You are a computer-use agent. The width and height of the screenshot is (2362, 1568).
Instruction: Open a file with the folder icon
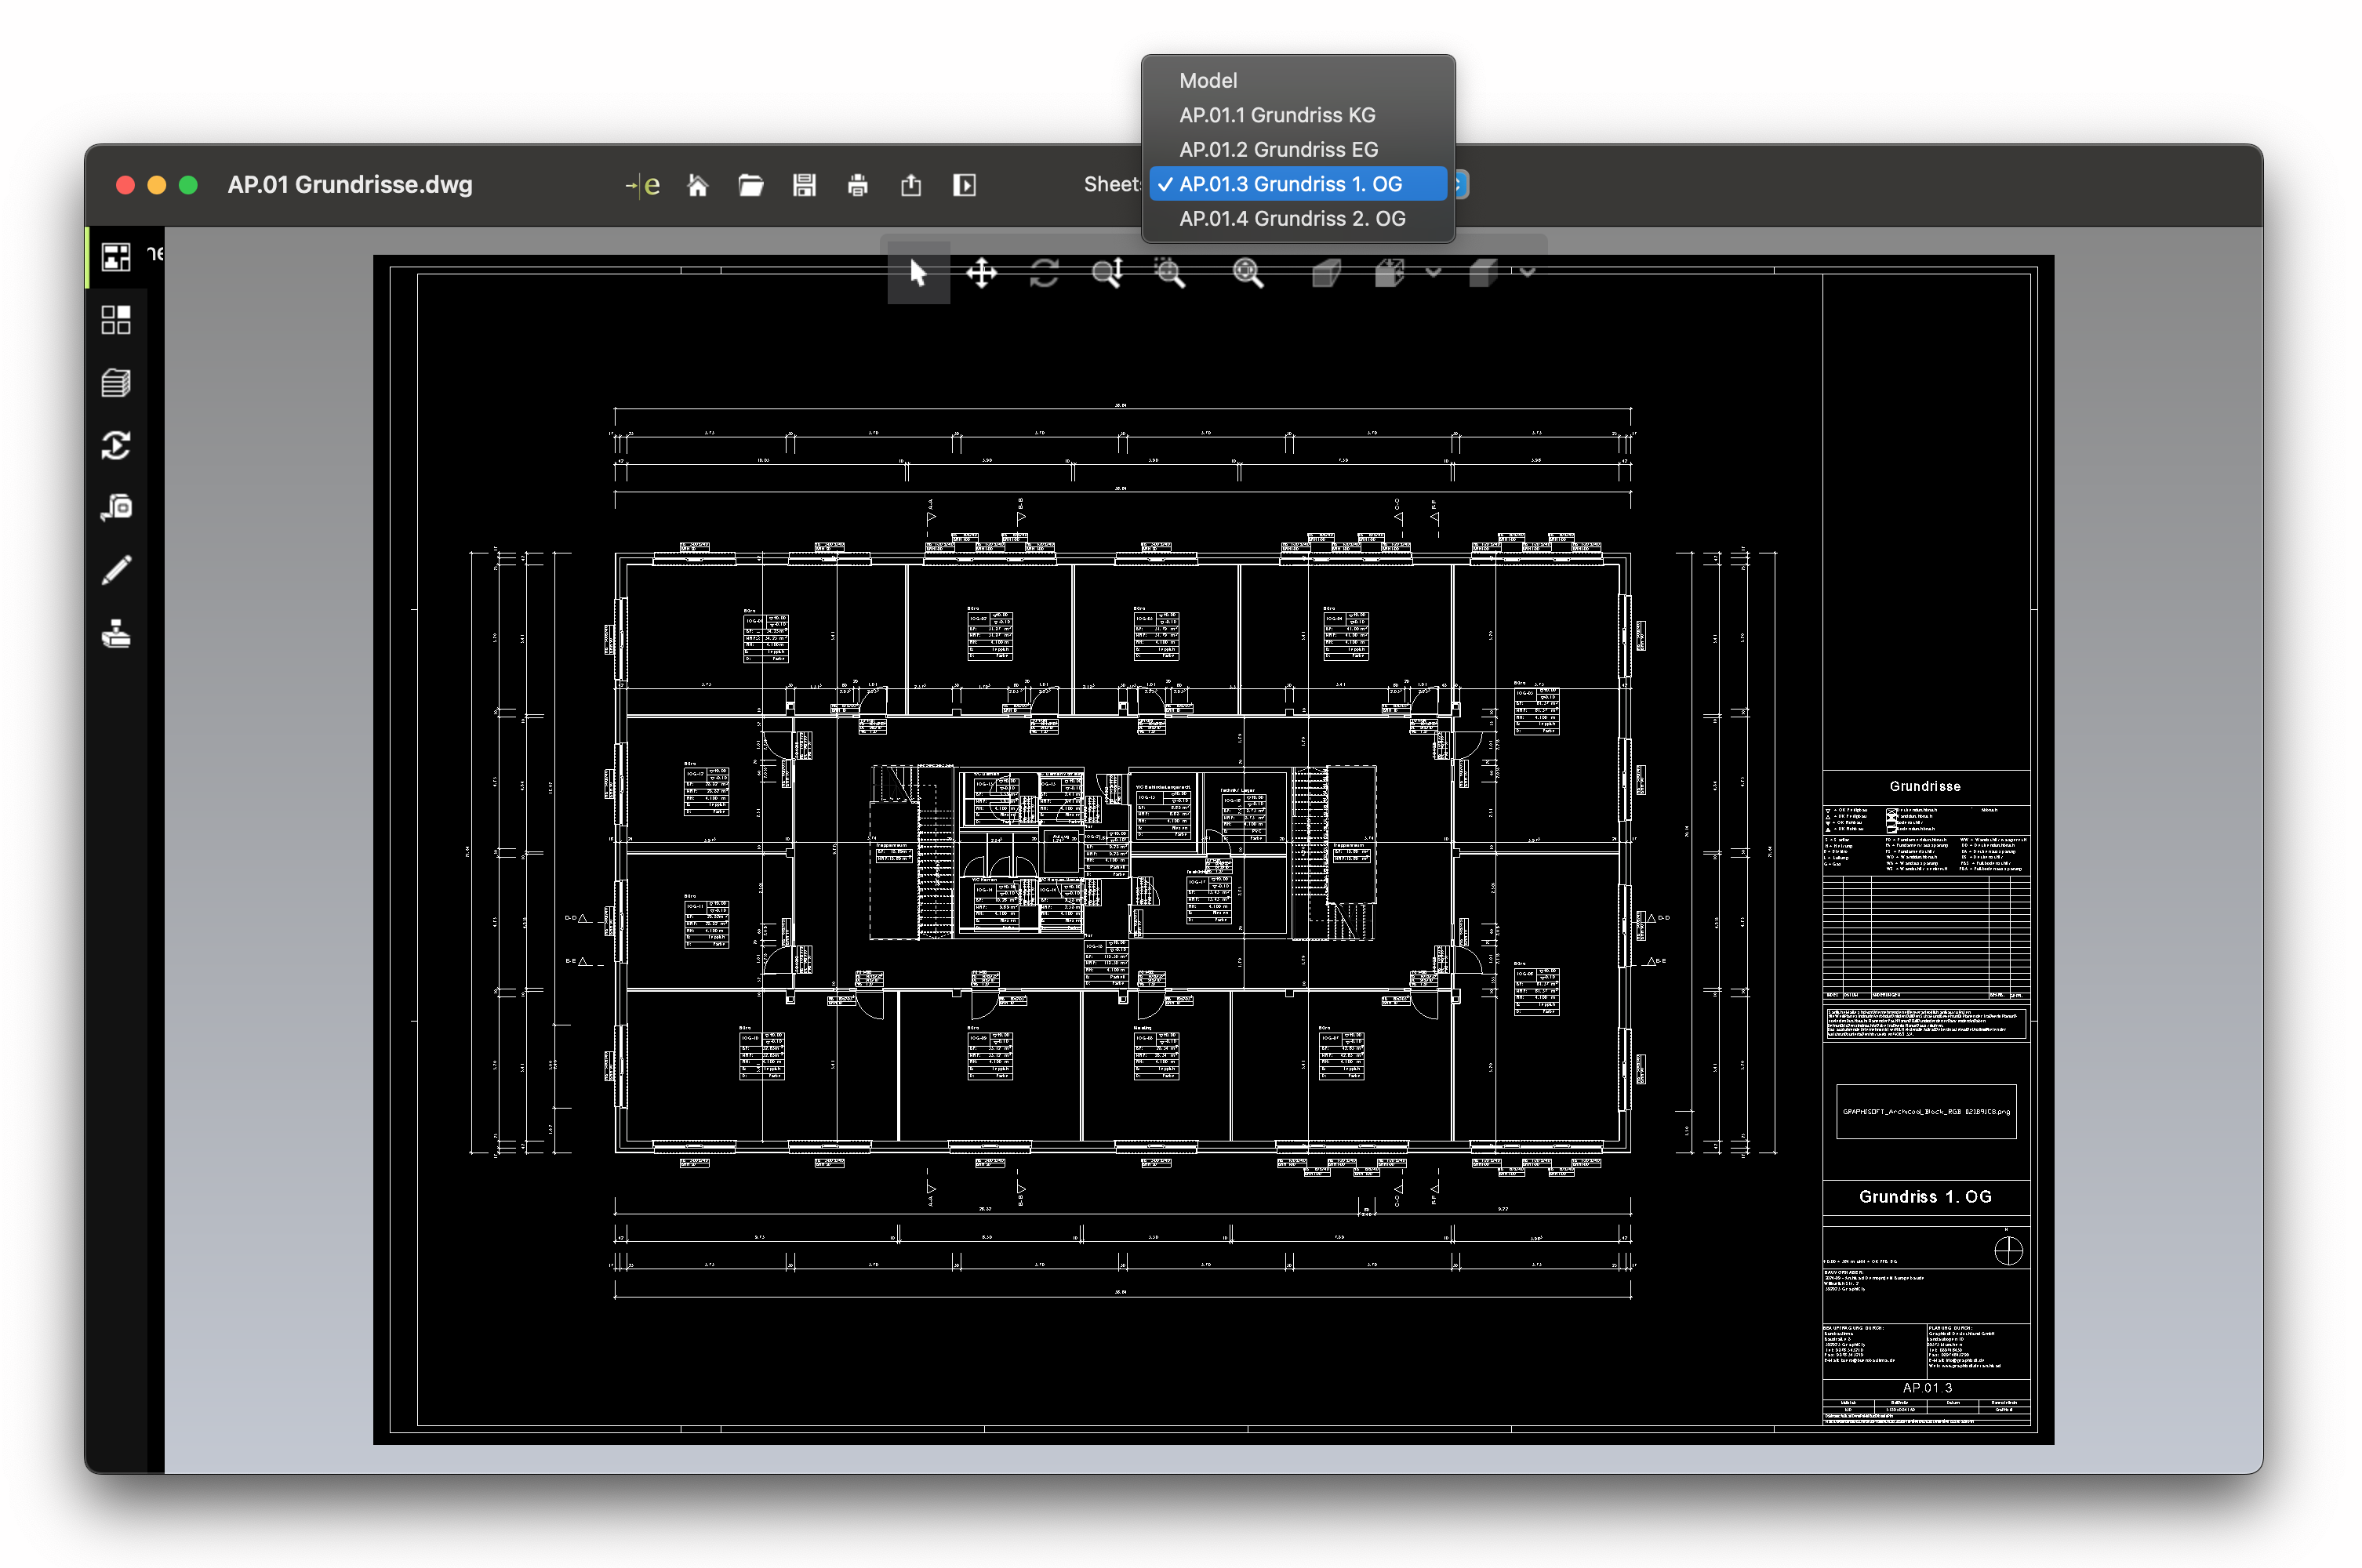(751, 185)
